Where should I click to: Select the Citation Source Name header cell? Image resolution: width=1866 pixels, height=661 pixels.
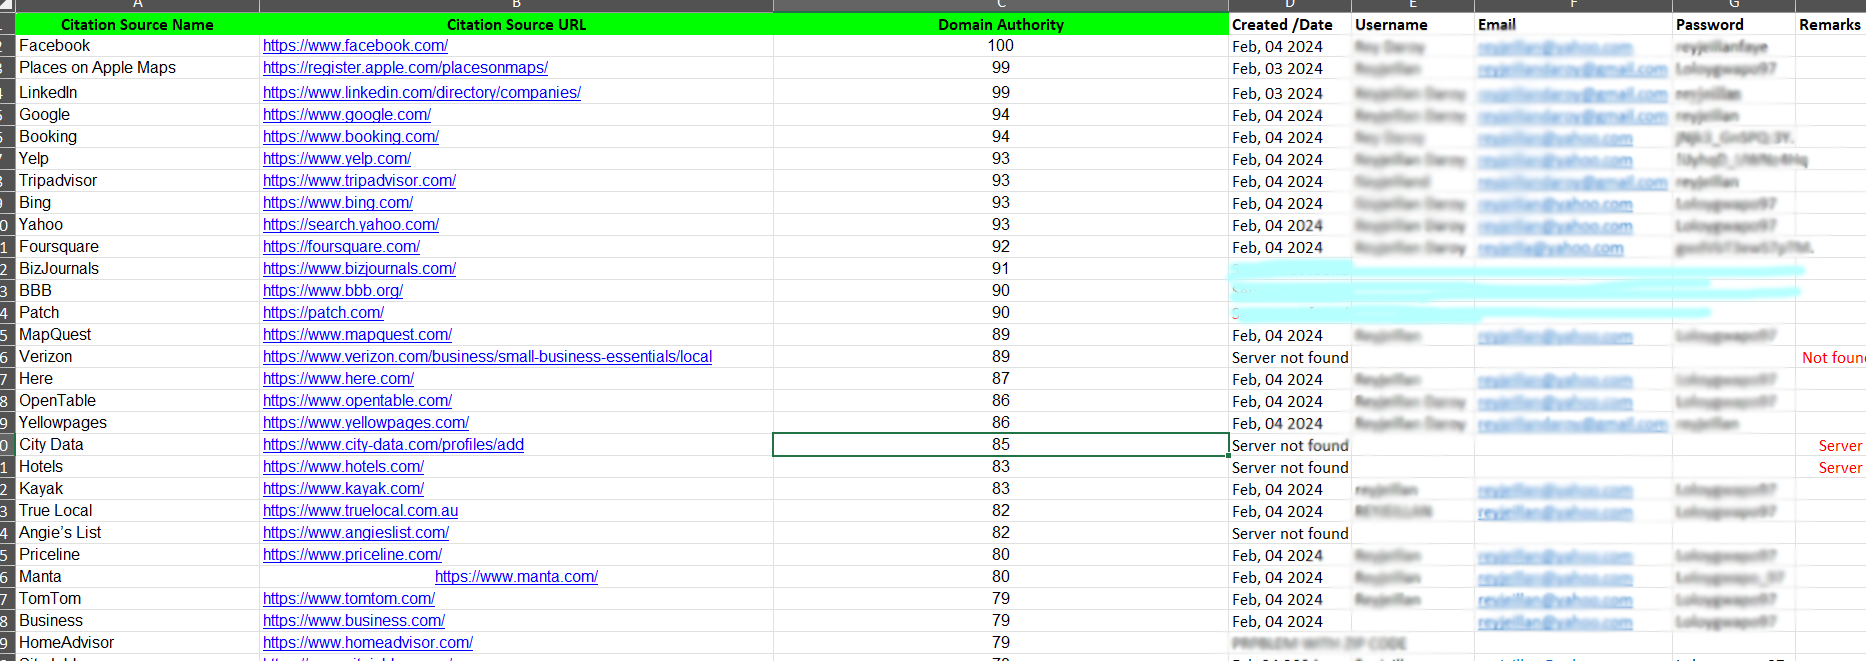(x=137, y=24)
